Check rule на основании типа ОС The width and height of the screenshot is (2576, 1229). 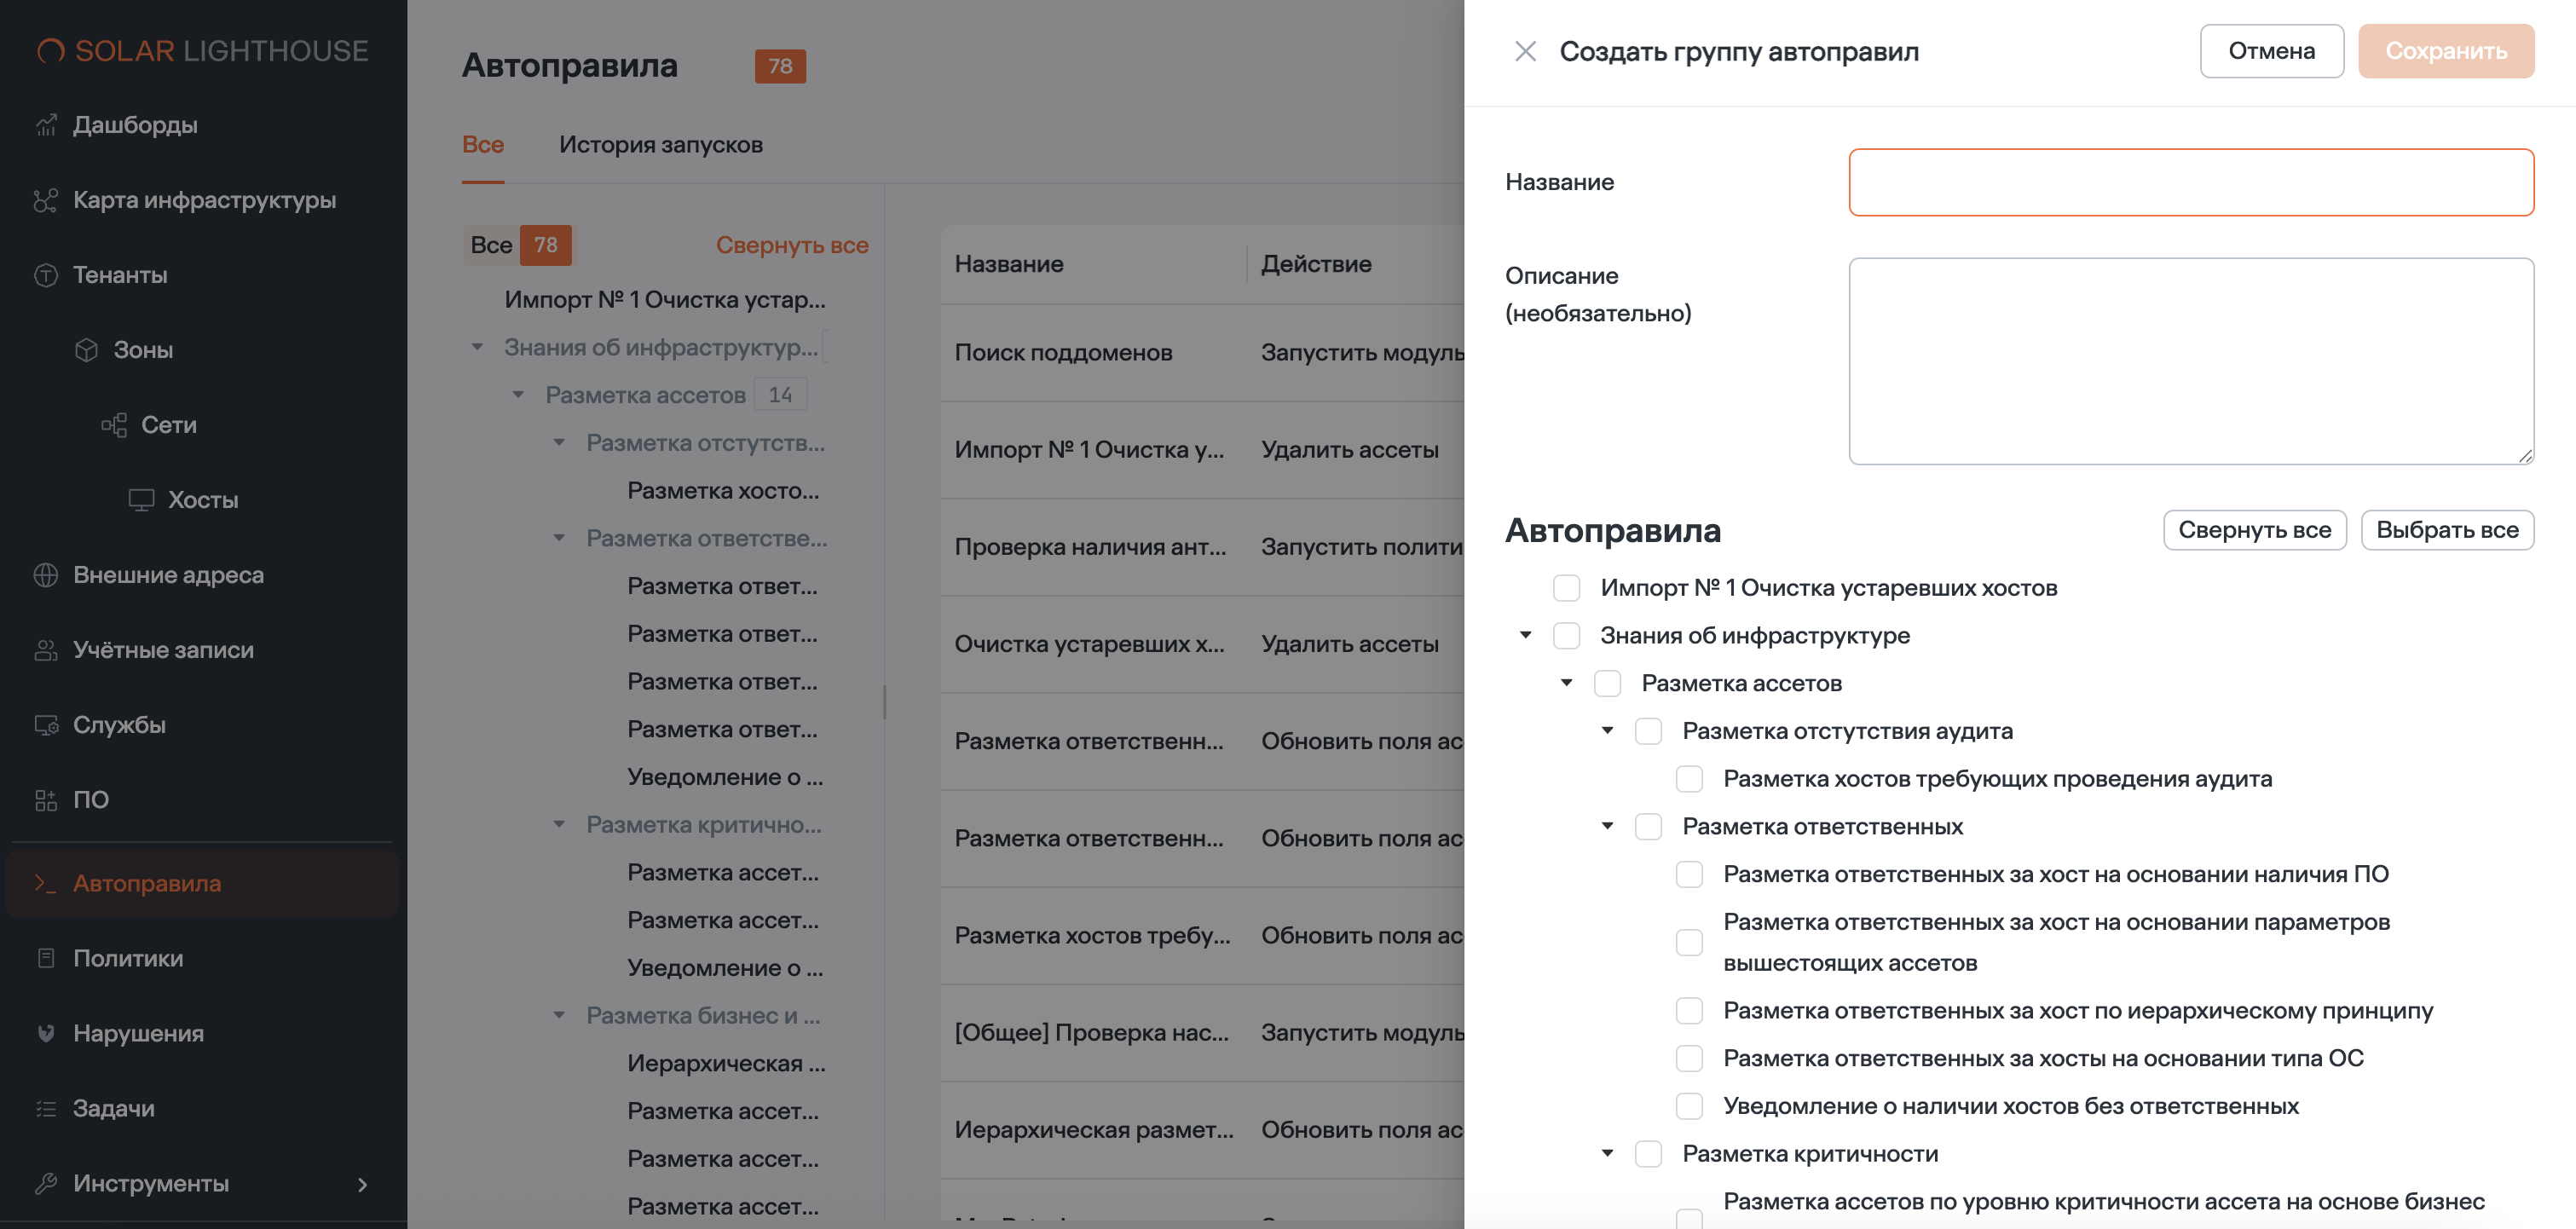pyautogui.click(x=1690, y=1059)
